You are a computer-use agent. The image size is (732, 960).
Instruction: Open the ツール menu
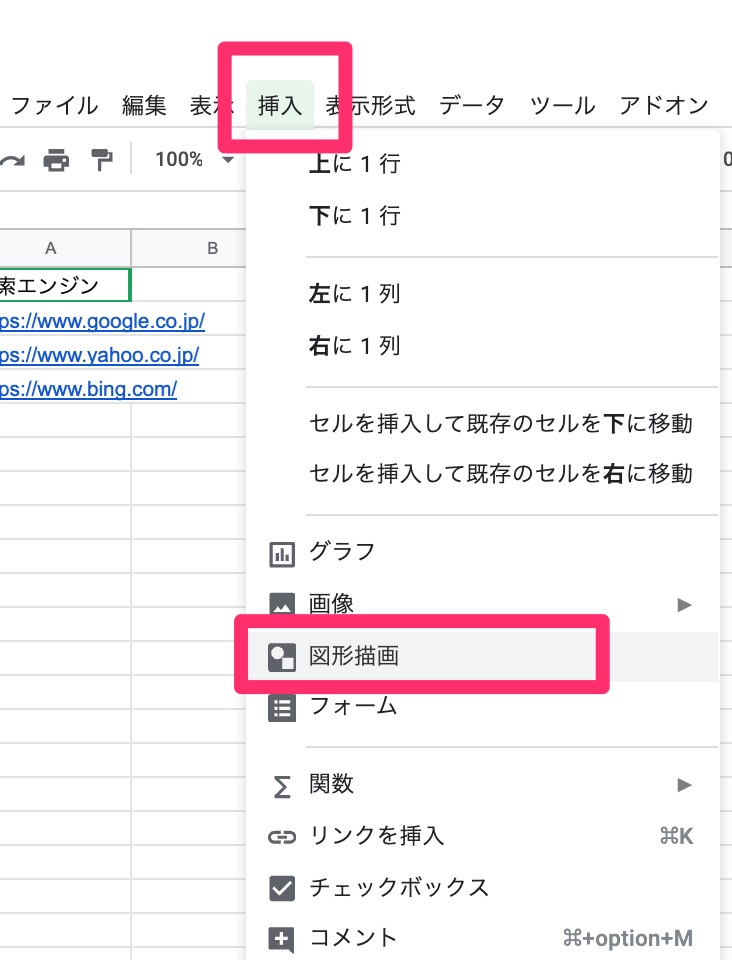[x=562, y=105]
